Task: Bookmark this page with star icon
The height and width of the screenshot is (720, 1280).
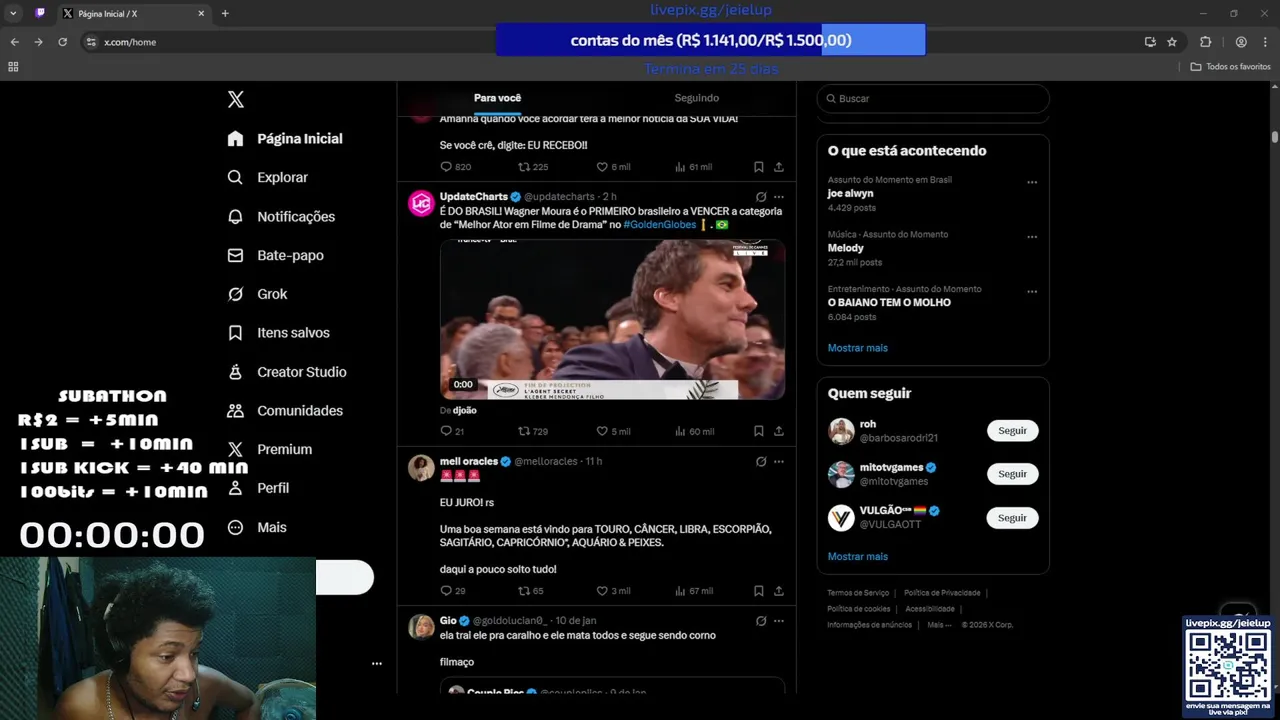Action: [1172, 42]
